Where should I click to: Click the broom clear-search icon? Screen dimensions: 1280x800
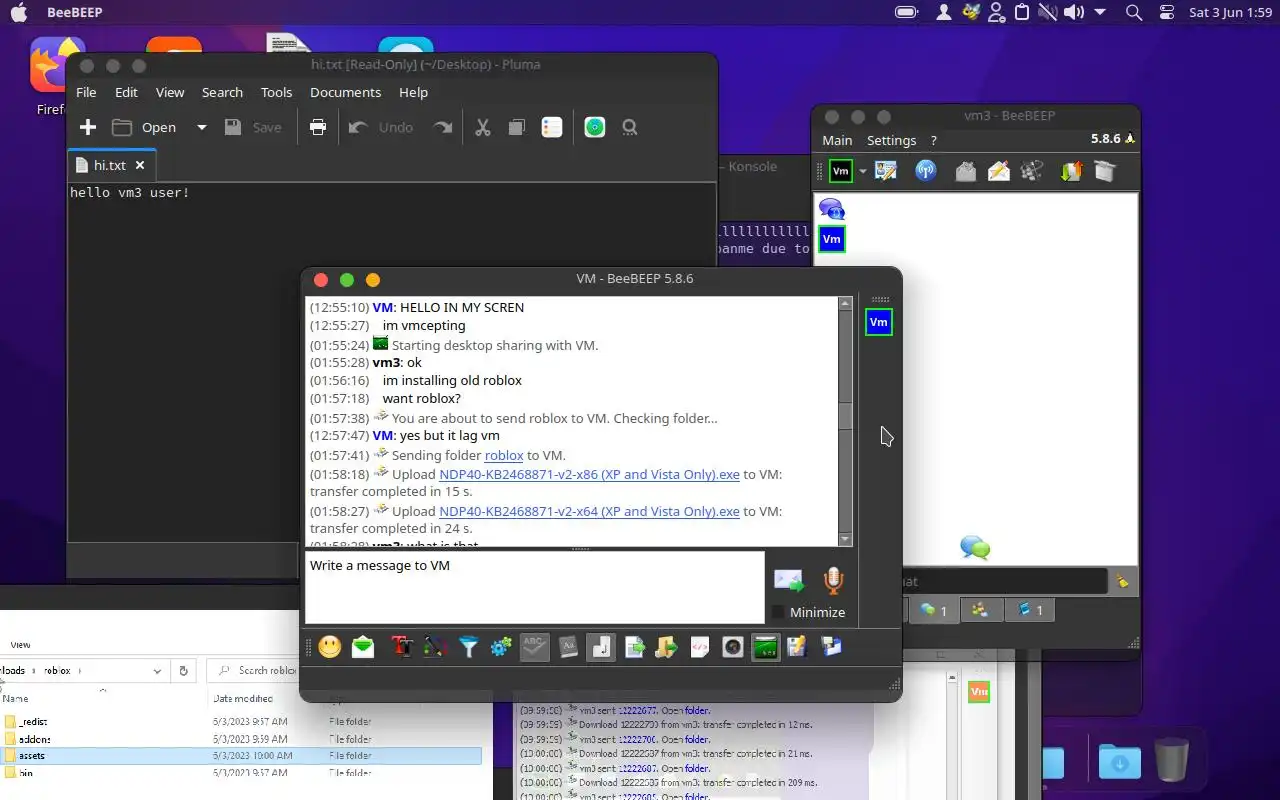[x=1123, y=581]
